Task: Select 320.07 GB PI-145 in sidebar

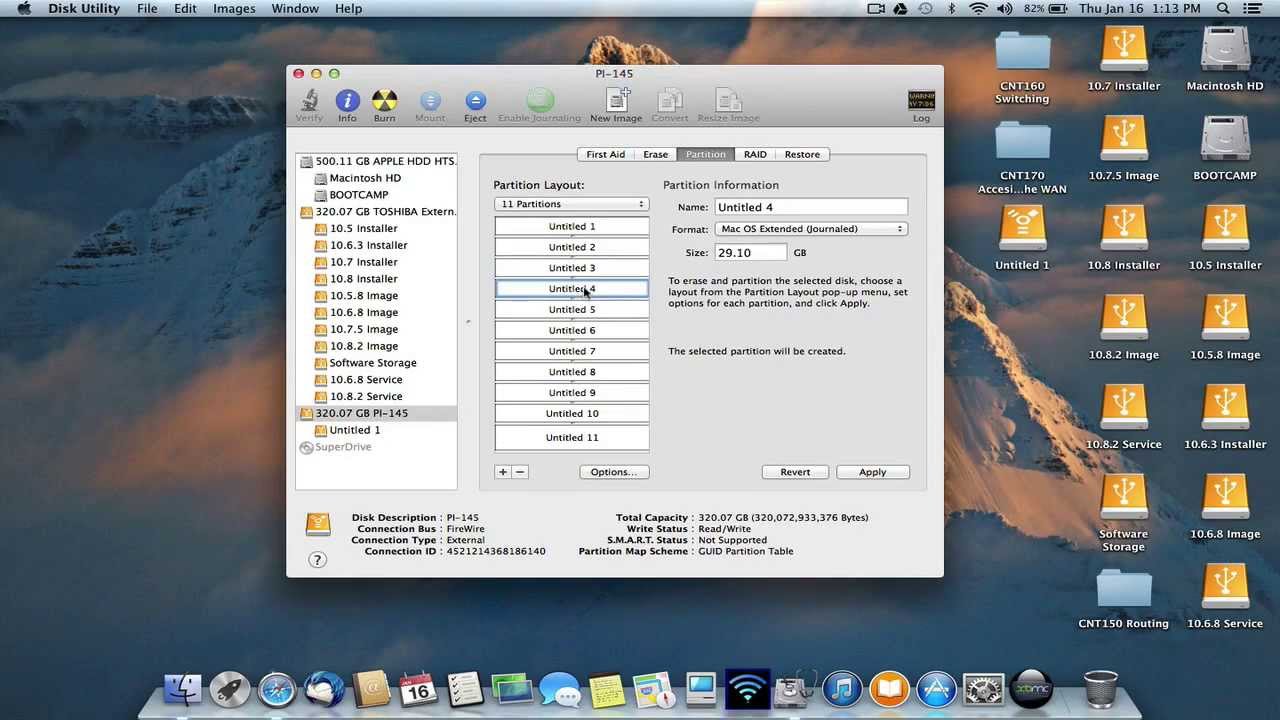Action: click(x=377, y=413)
